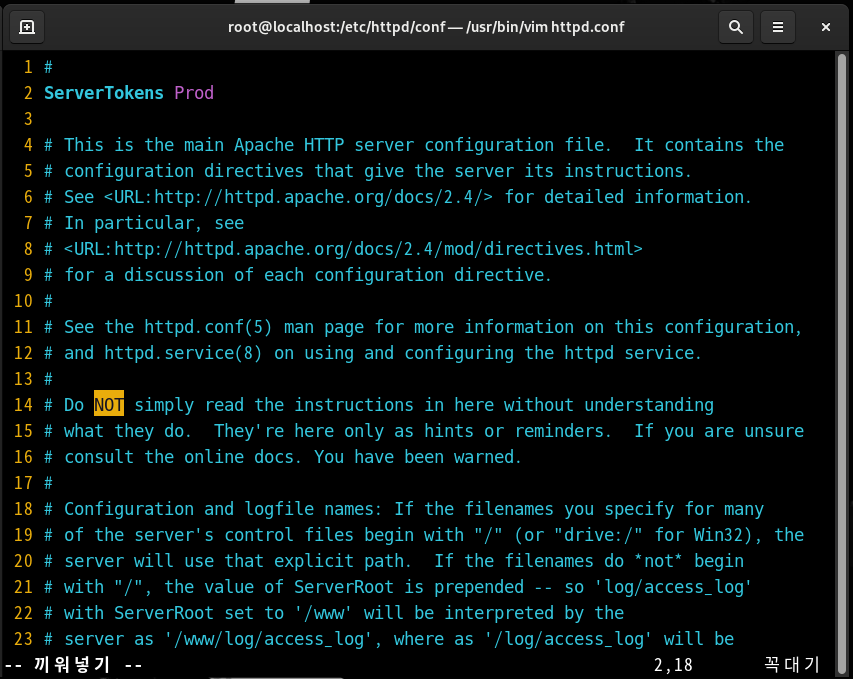The image size is (853, 679).
Task: Click the ServerTokens directive on line 2
Action: tap(103, 93)
